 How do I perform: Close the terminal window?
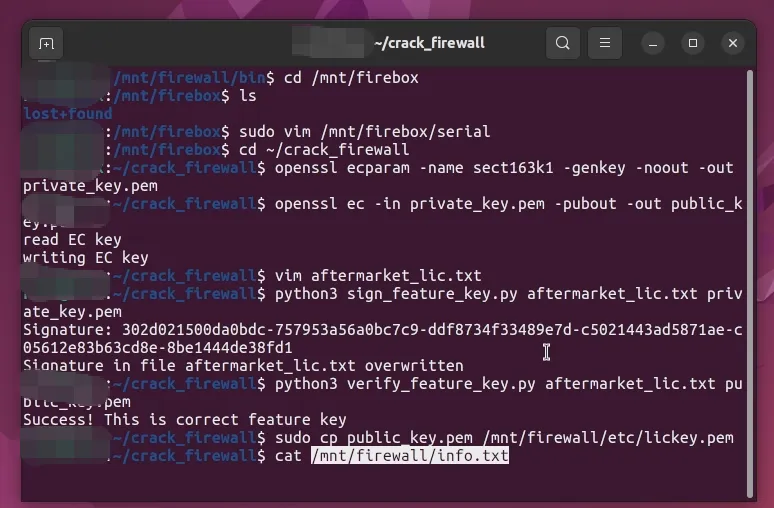[733, 43]
